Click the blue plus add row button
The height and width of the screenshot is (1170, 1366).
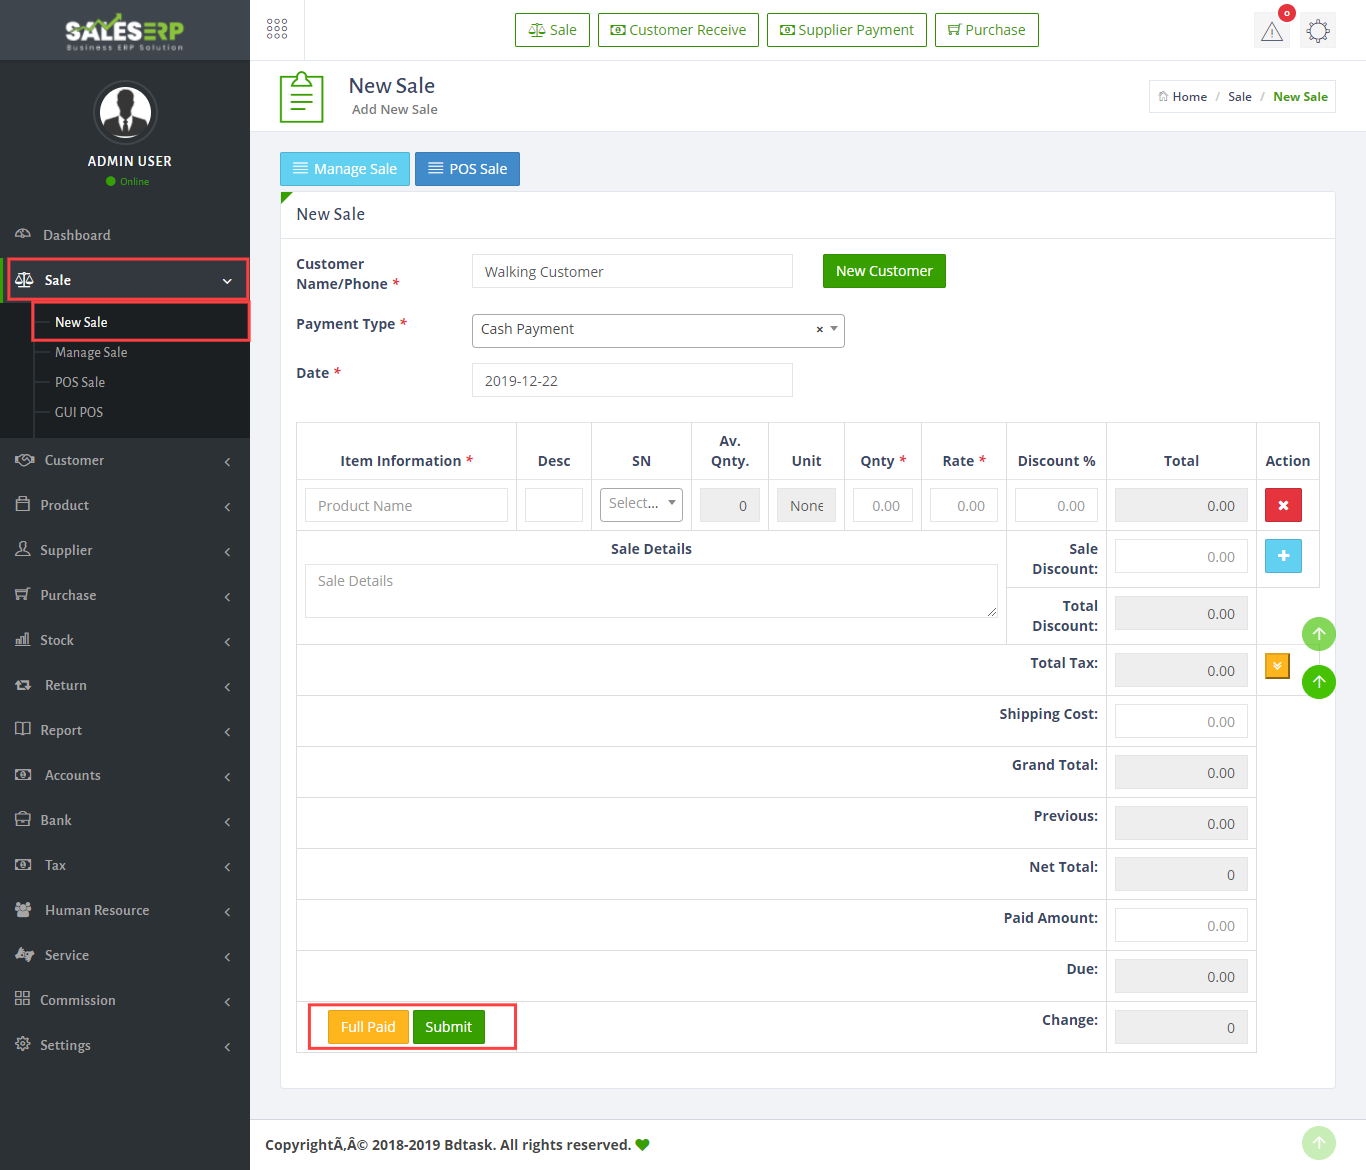tap(1283, 556)
